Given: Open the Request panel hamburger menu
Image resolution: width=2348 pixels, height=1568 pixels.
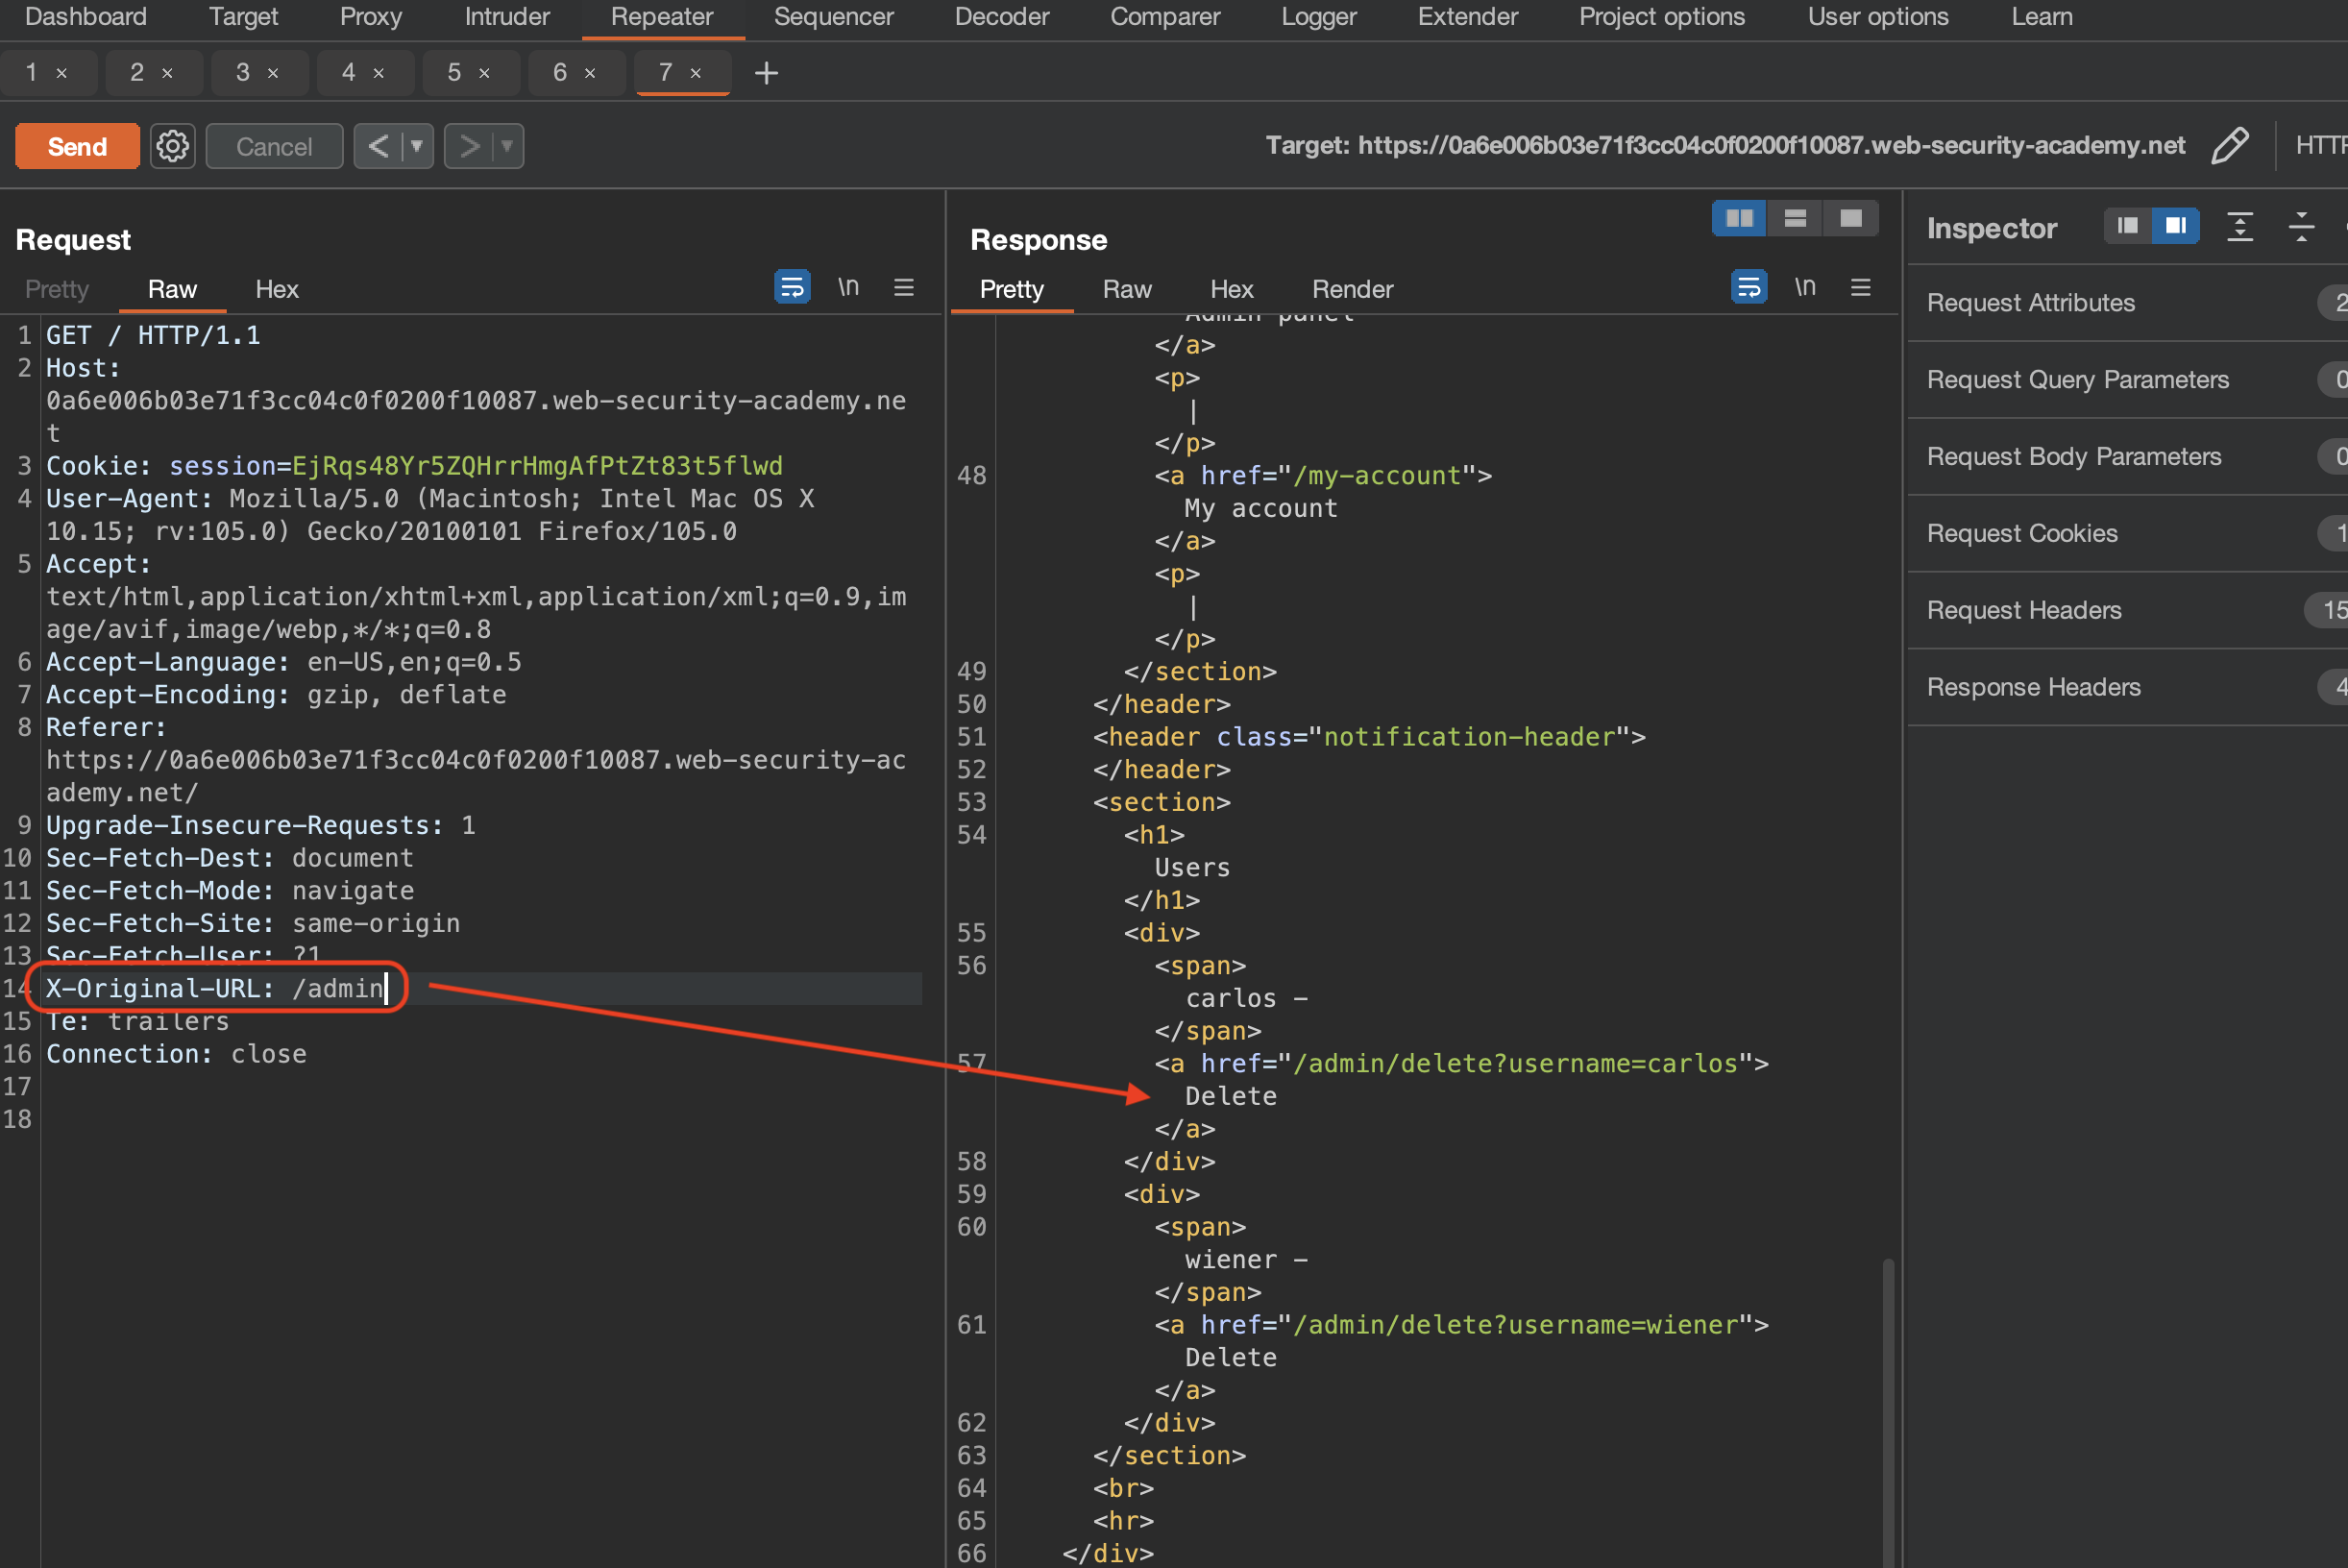Looking at the screenshot, I should (x=903, y=288).
